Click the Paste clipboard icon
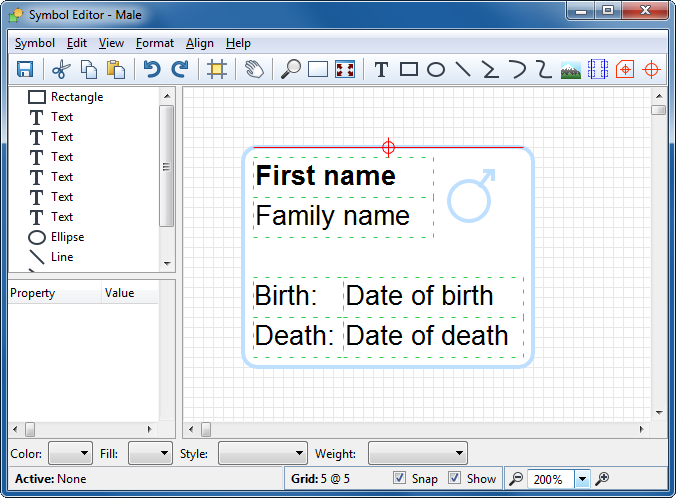This screenshot has height=498, width=676. point(116,69)
